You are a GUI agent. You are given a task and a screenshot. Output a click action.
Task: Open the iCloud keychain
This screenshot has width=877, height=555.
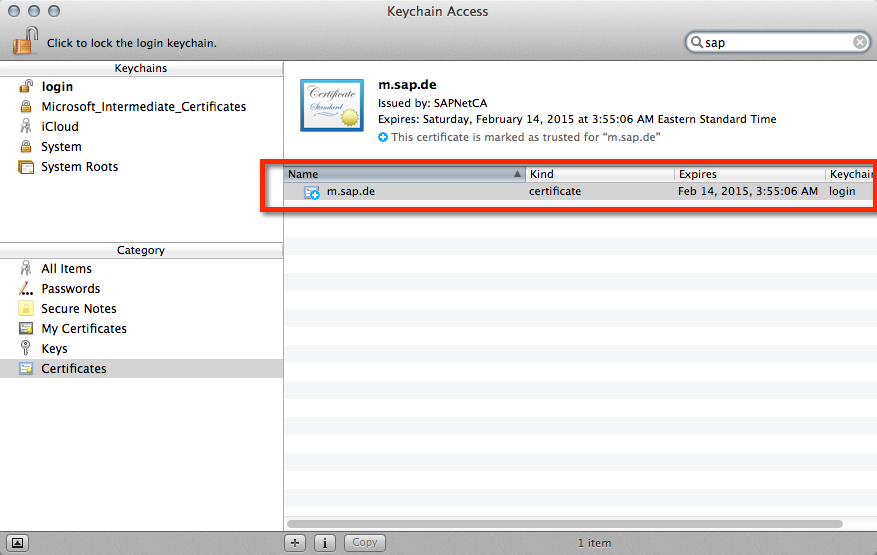pyautogui.click(x=59, y=127)
